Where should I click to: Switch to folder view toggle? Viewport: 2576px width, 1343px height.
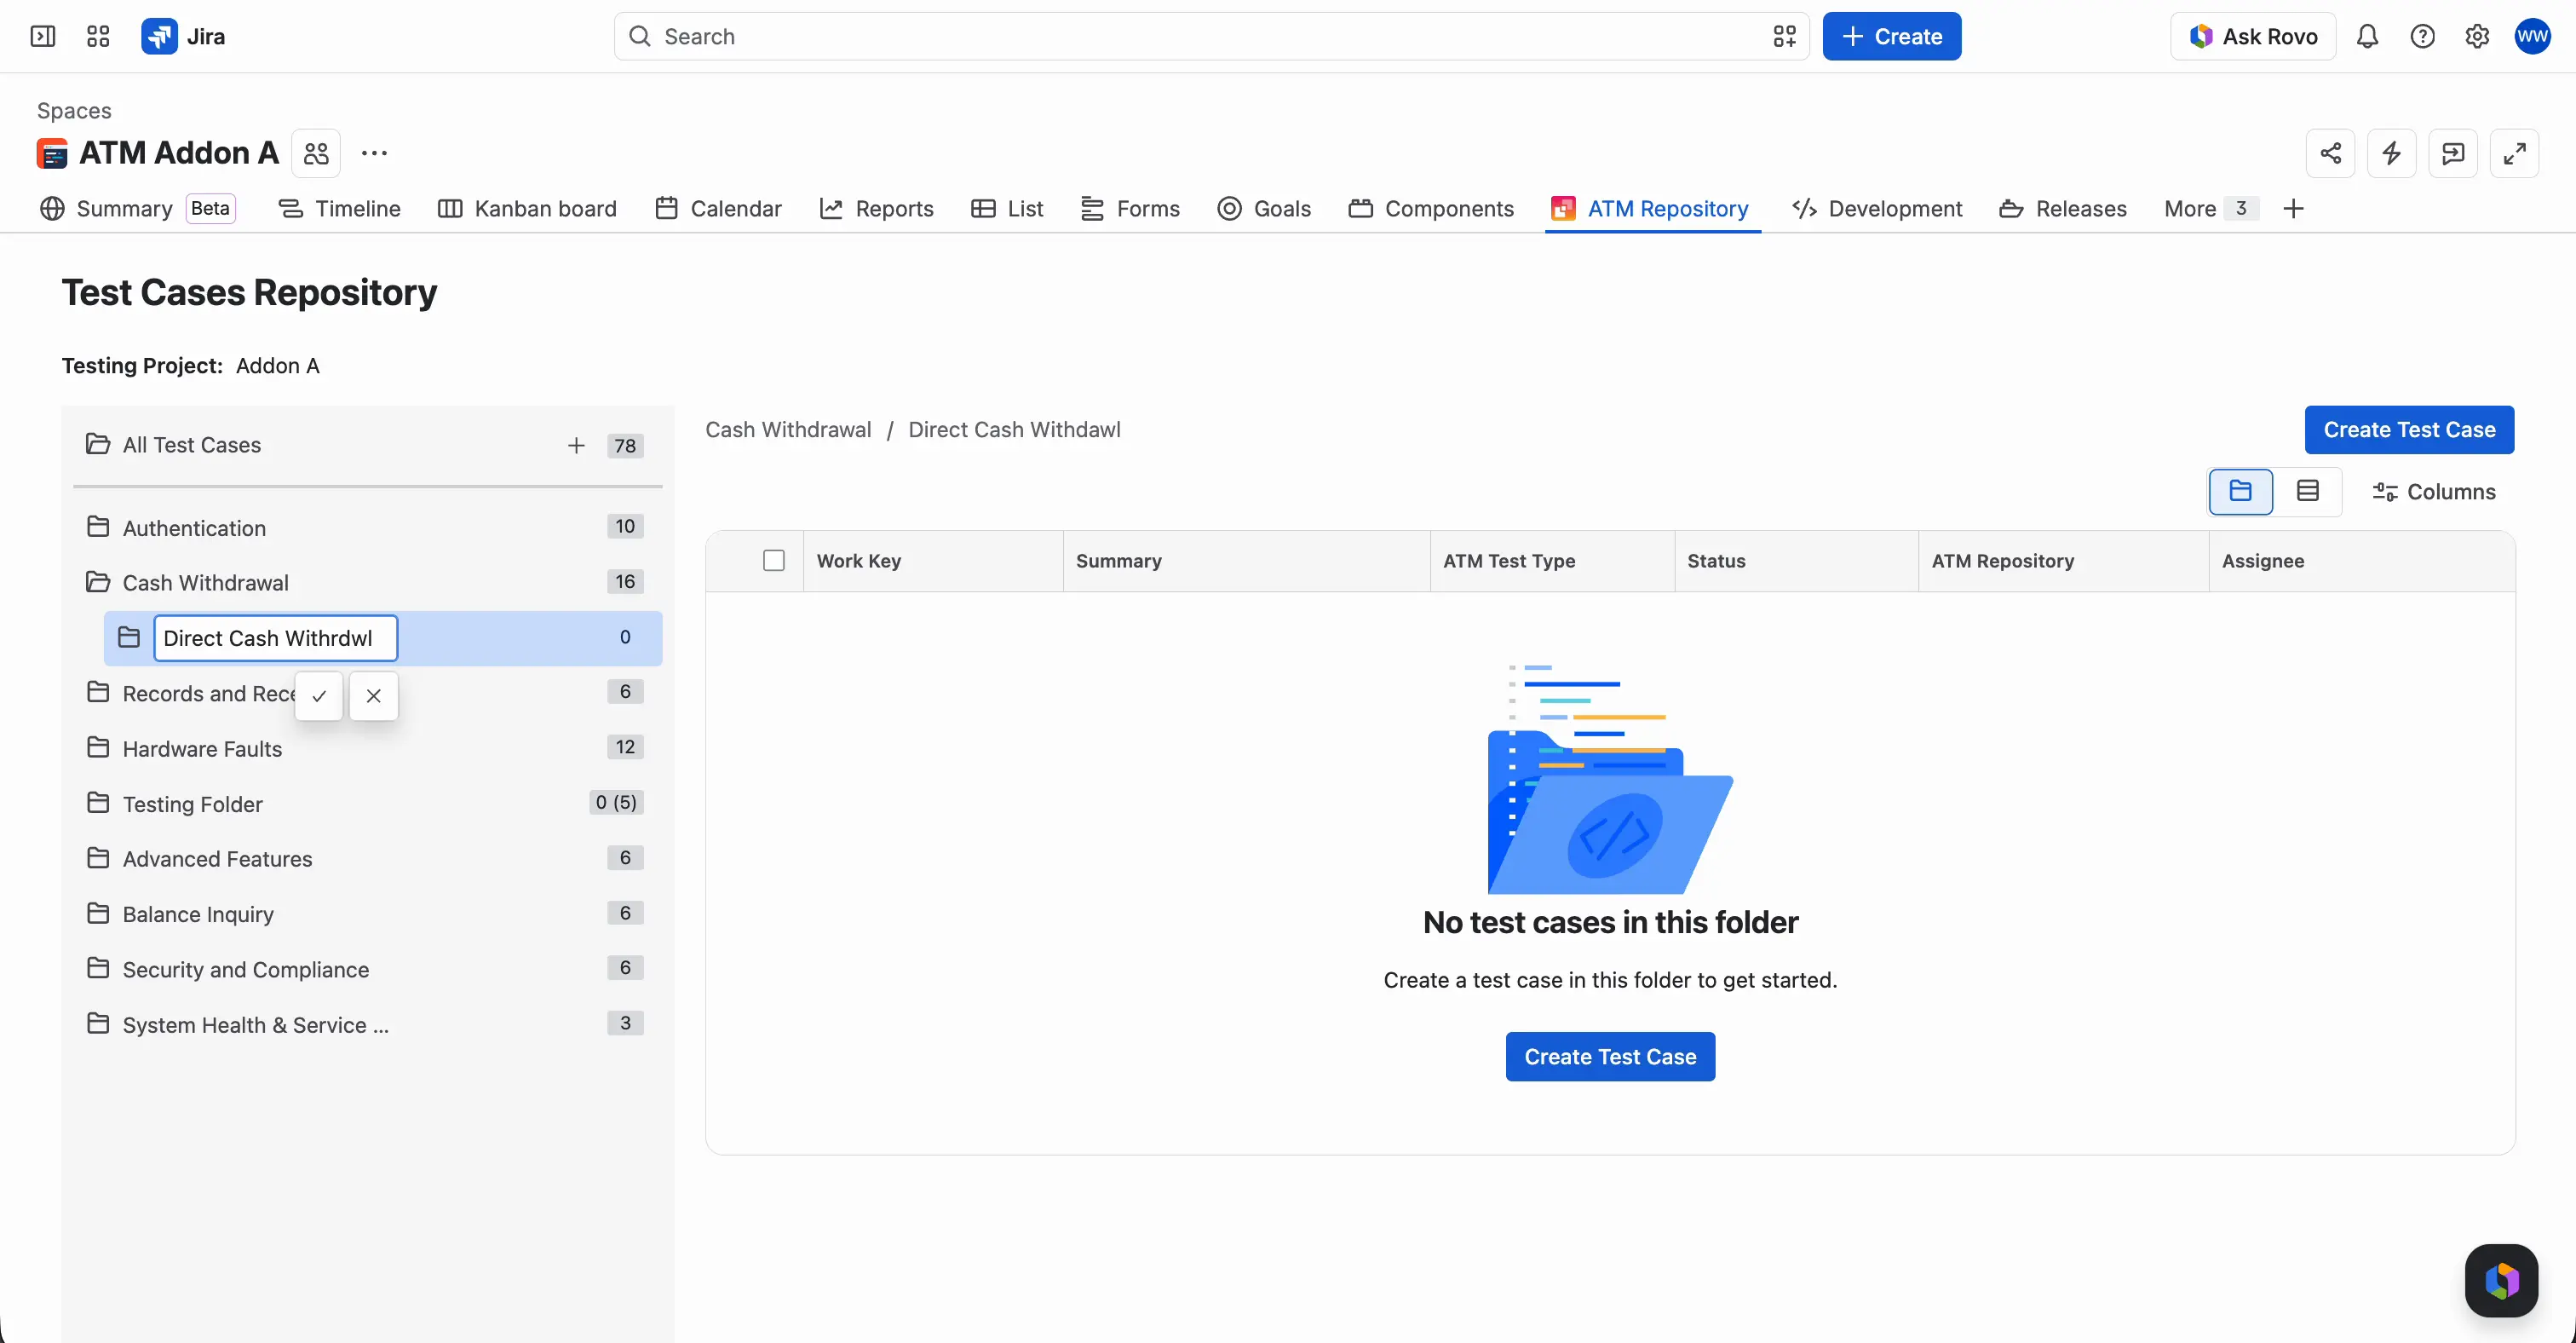pos(2240,492)
